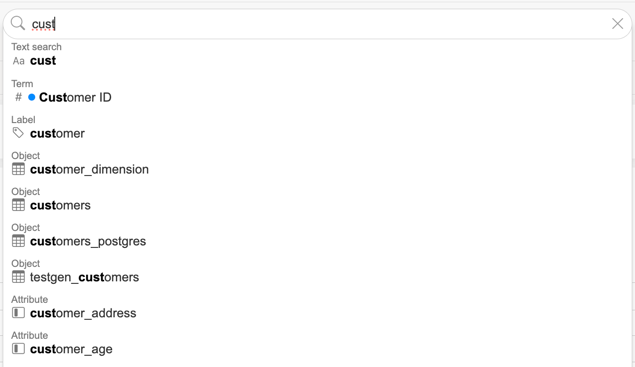The width and height of the screenshot is (635, 367).
Task: Clear the search with the X icon
Action: [617, 24]
